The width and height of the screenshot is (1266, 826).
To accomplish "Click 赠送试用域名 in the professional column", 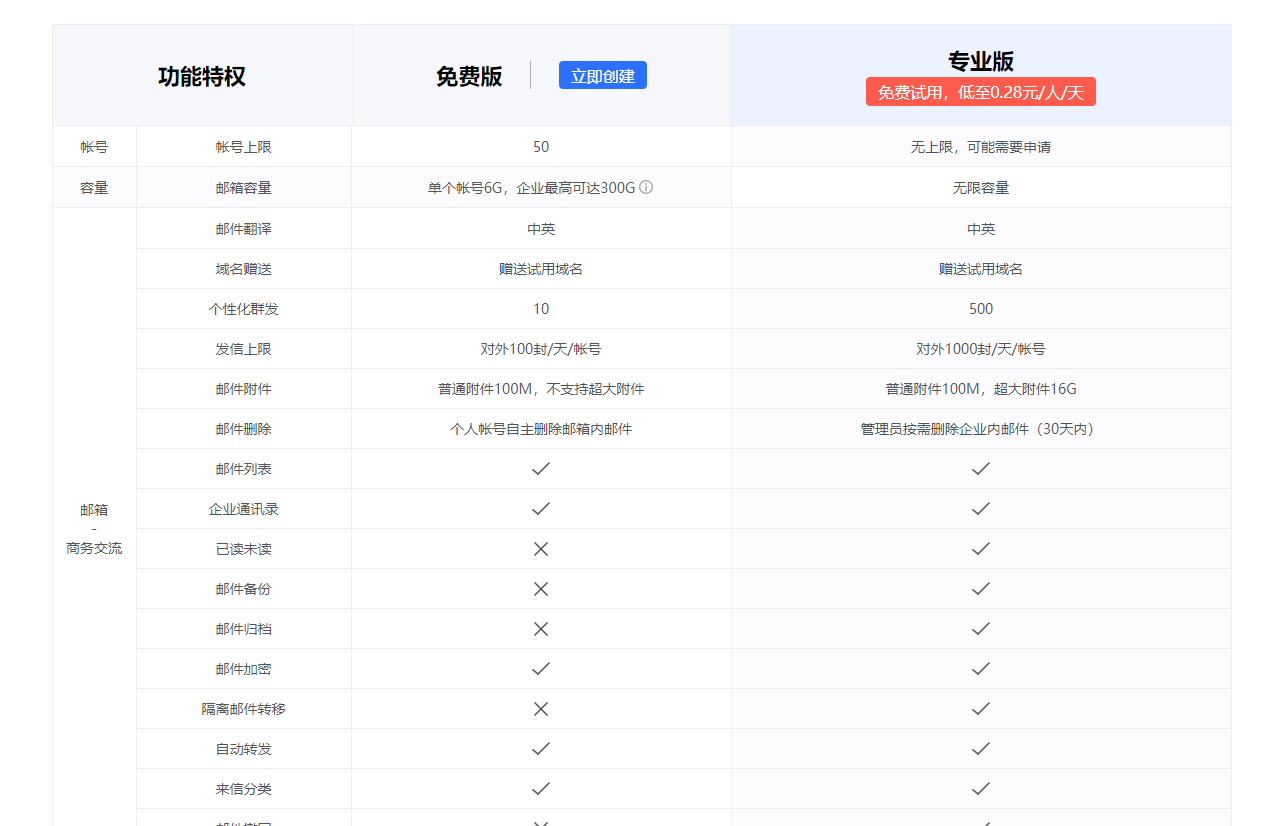I will click(981, 269).
